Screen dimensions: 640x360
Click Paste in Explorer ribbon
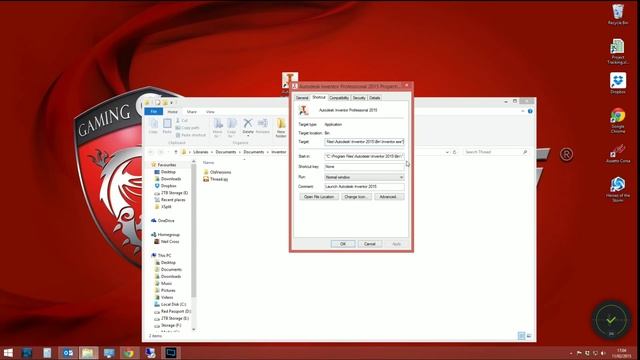point(167,126)
